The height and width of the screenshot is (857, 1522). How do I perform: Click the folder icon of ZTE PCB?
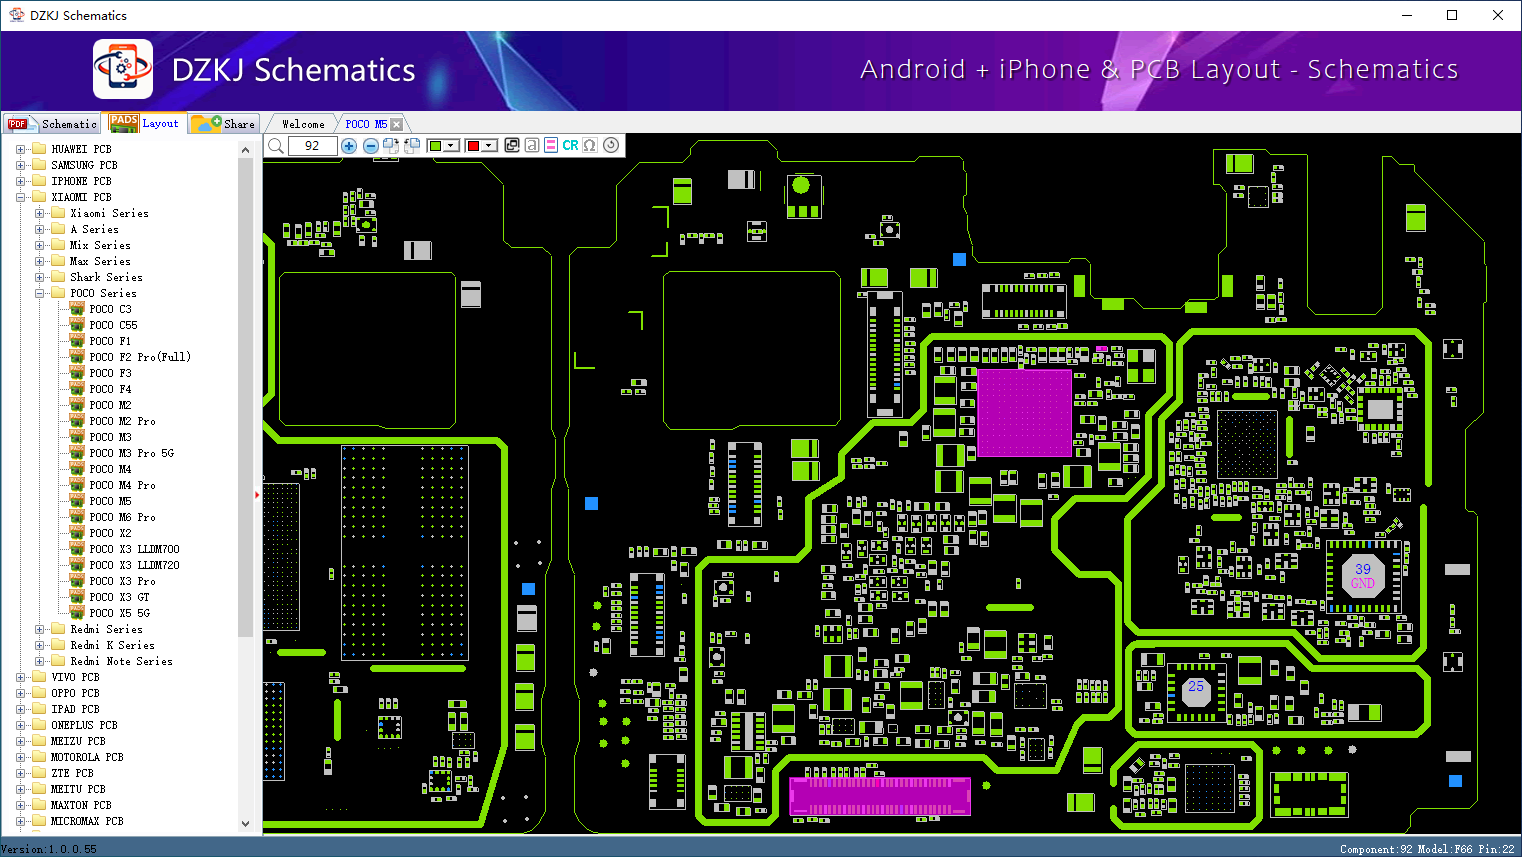(x=39, y=773)
